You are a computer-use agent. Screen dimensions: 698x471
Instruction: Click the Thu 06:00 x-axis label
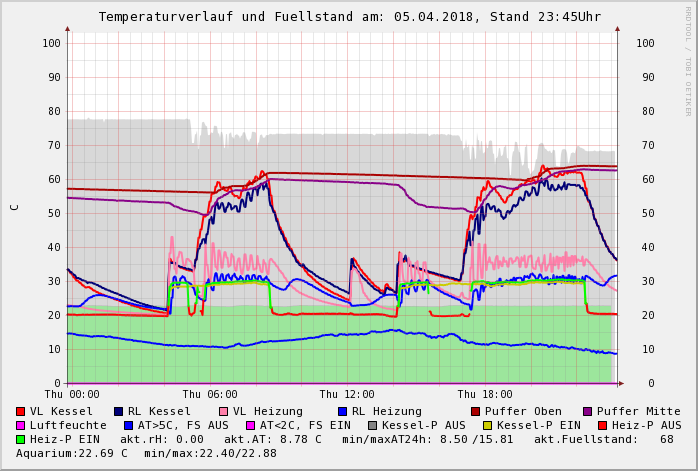[x=210, y=395]
